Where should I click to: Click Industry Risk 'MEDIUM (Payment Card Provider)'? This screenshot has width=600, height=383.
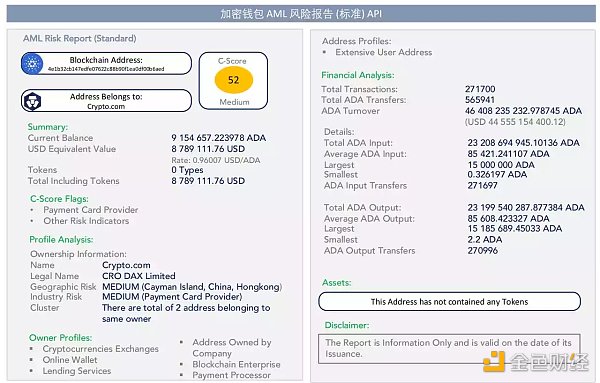[172, 297]
